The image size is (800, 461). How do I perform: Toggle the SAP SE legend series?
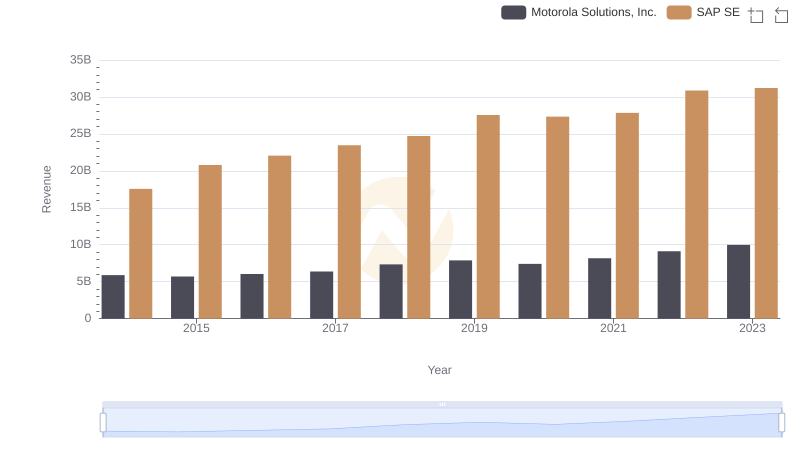coord(703,12)
